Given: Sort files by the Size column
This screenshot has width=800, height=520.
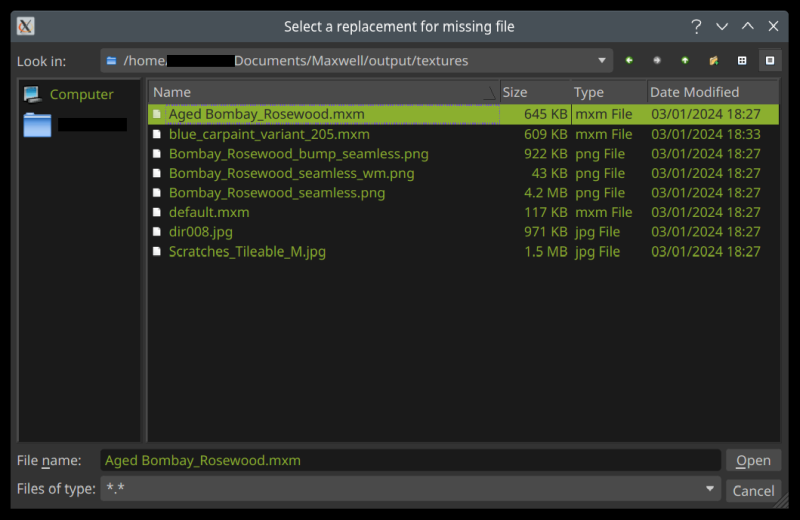Looking at the screenshot, I should tap(533, 92).
